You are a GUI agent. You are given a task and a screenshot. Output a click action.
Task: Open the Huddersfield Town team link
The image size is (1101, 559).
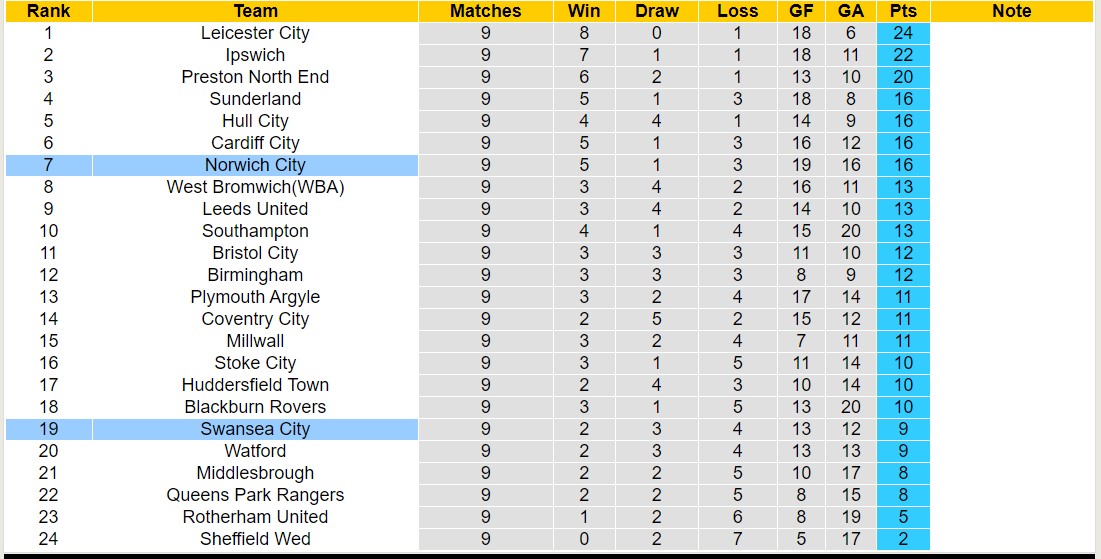(255, 385)
